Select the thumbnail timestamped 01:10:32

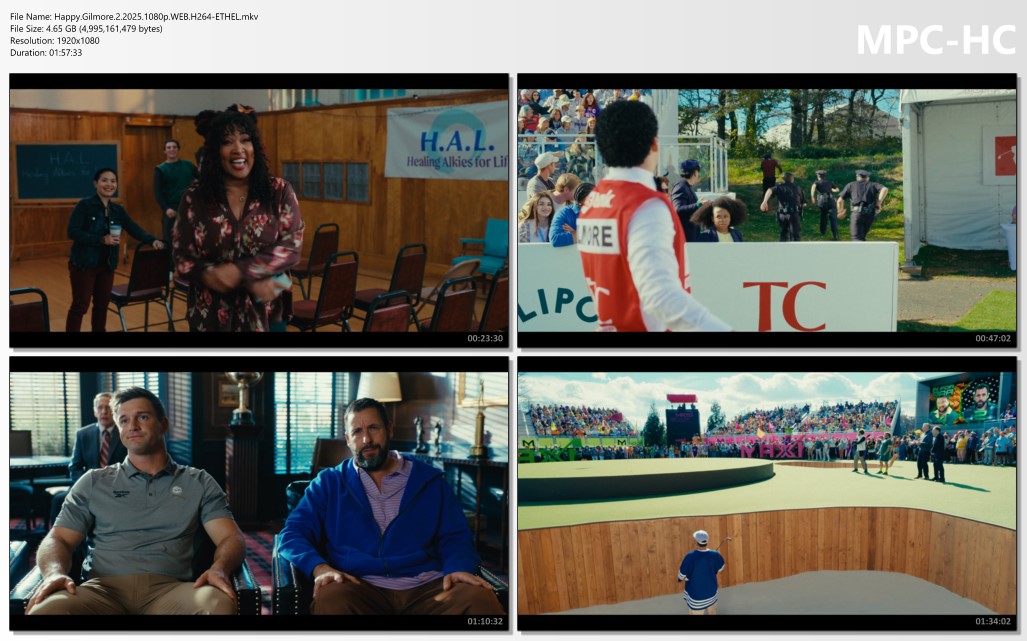pyautogui.click(x=259, y=494)
